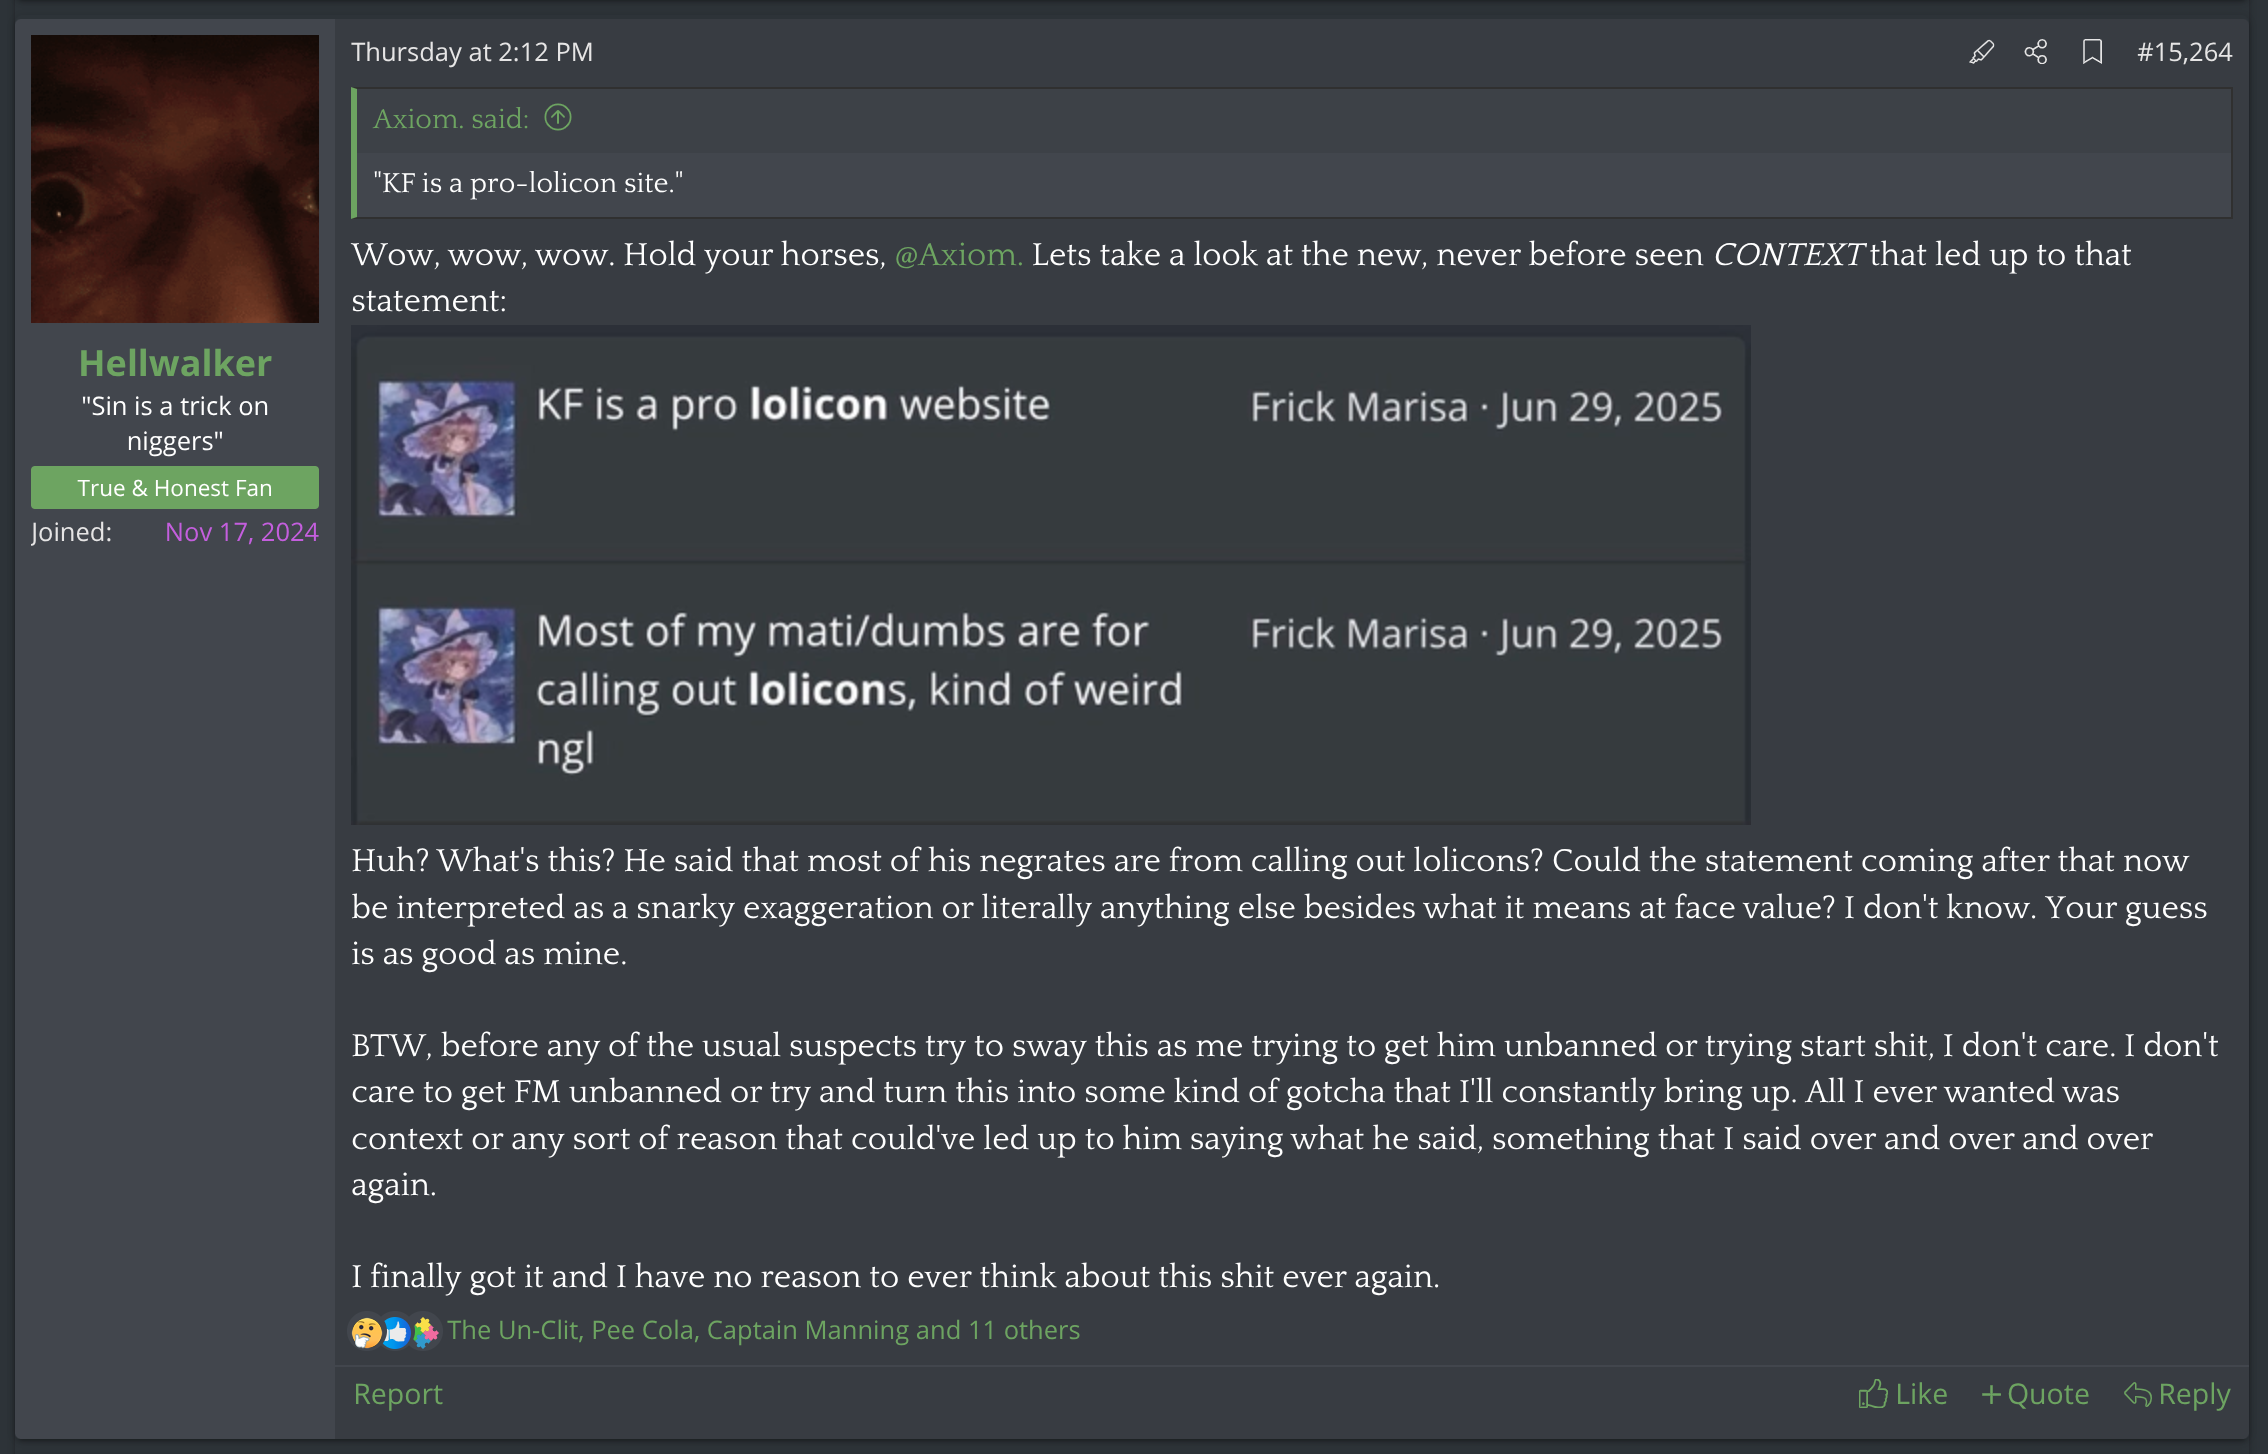Bookmark this post with the bookmark icon
The height and width of the screenshot is (1454, 2268).
tap(2092, 52)
